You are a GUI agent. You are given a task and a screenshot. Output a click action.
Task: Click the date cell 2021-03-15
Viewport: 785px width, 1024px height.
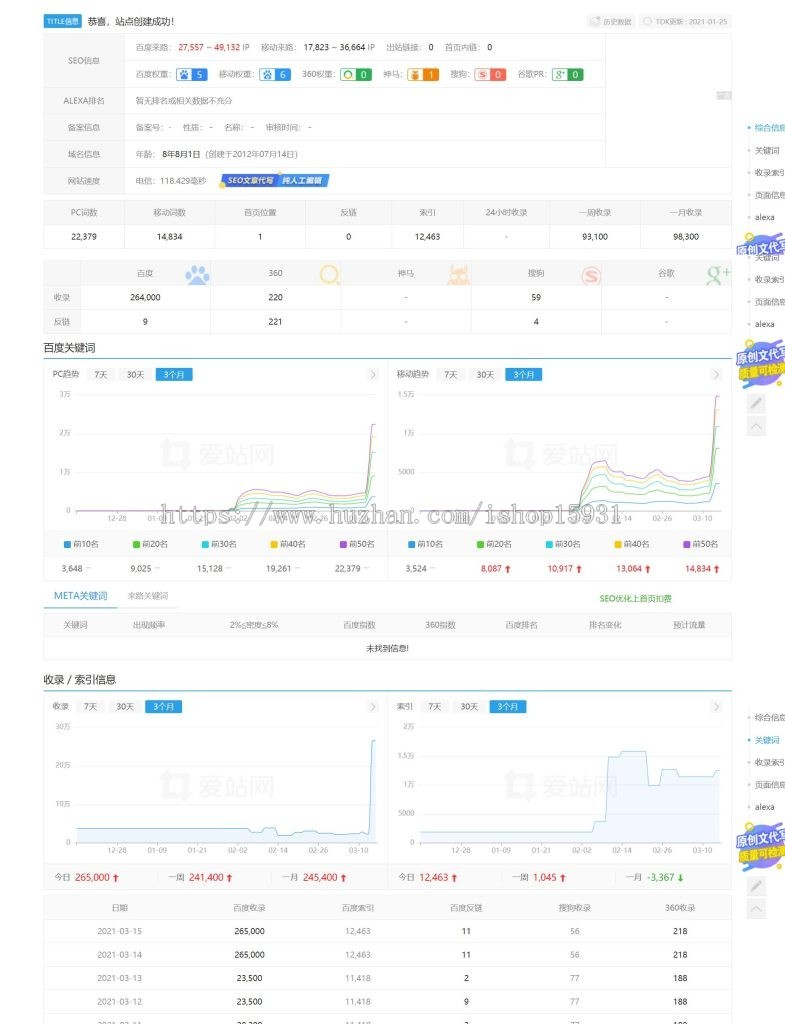(120, 931)
